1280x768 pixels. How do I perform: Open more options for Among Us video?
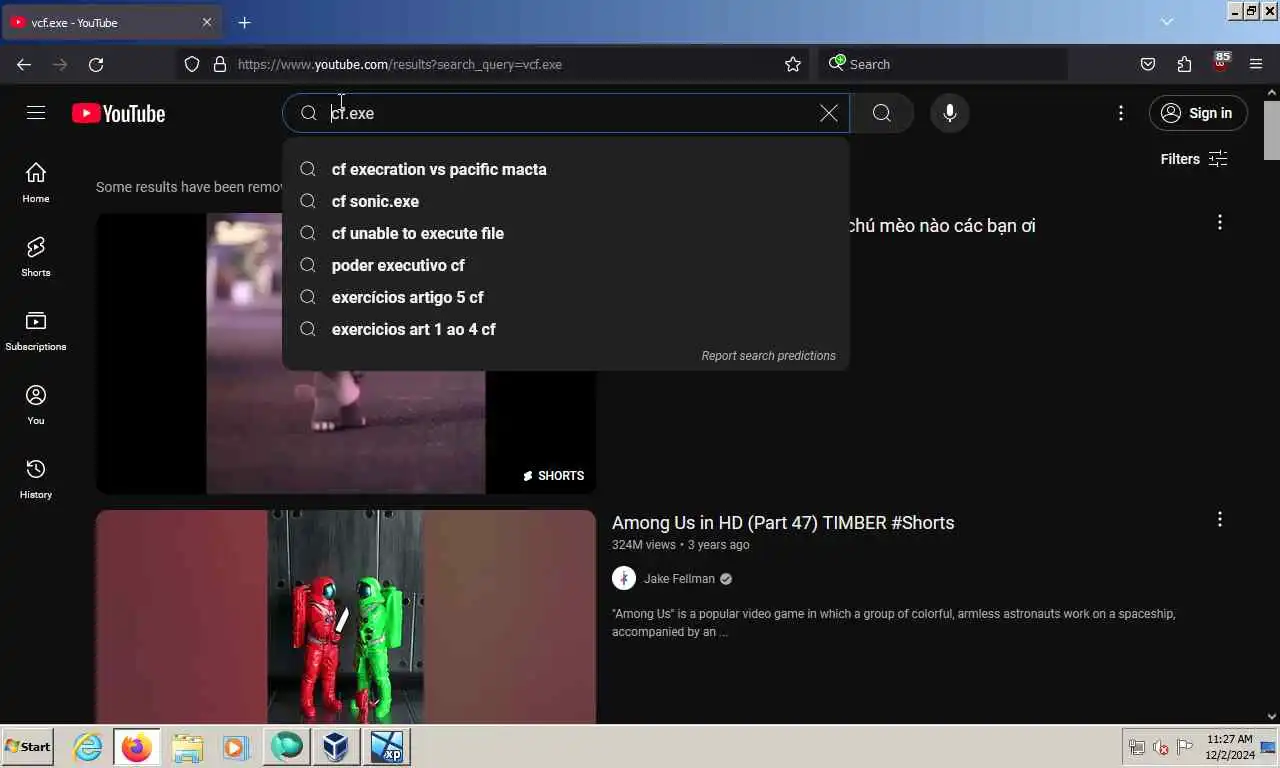[1219, 519]
